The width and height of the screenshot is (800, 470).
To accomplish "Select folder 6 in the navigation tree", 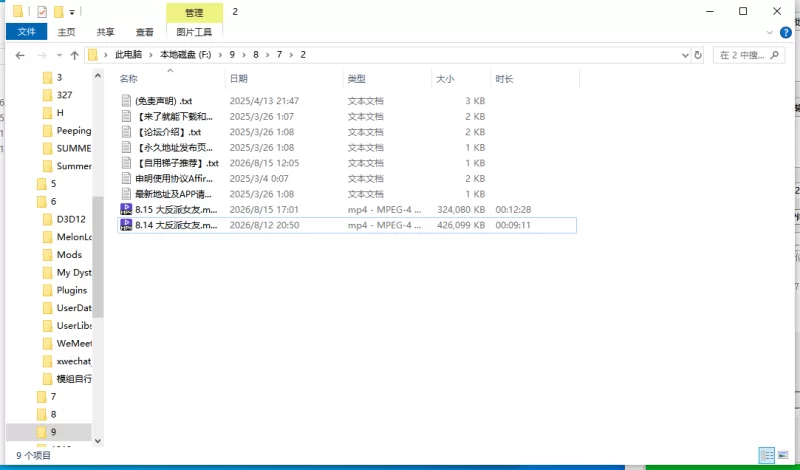I will pyautogui.click(x=53, y=202).
